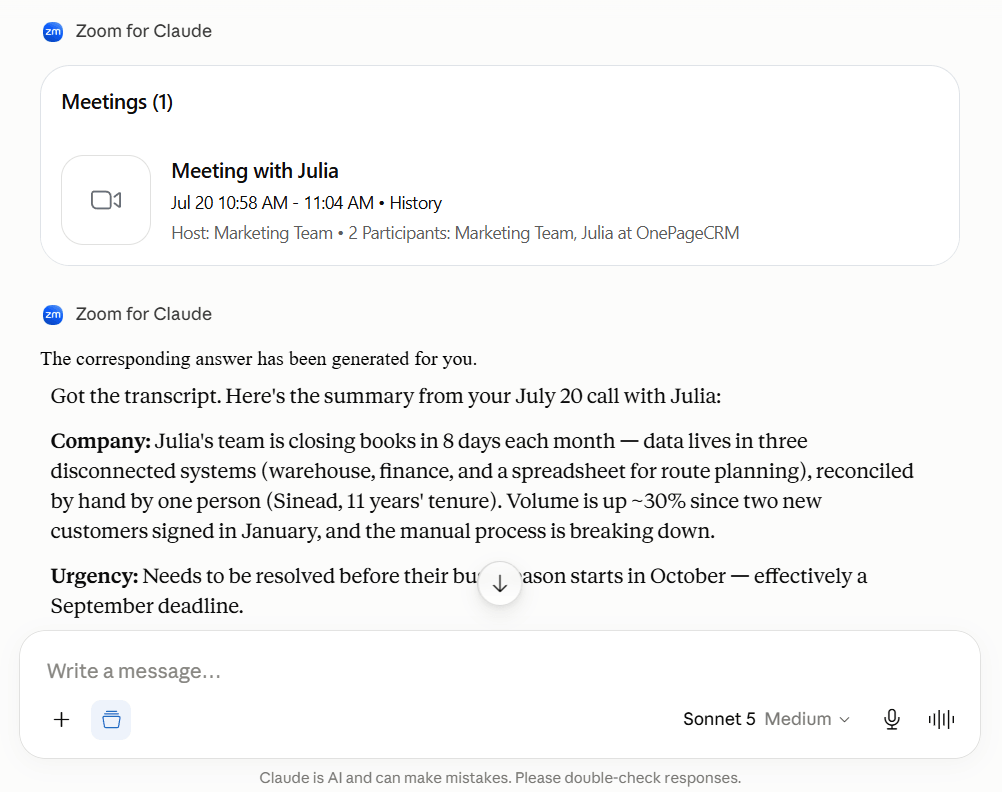
Task: Click the History label in the meeting time line
Action: (415, 203)
